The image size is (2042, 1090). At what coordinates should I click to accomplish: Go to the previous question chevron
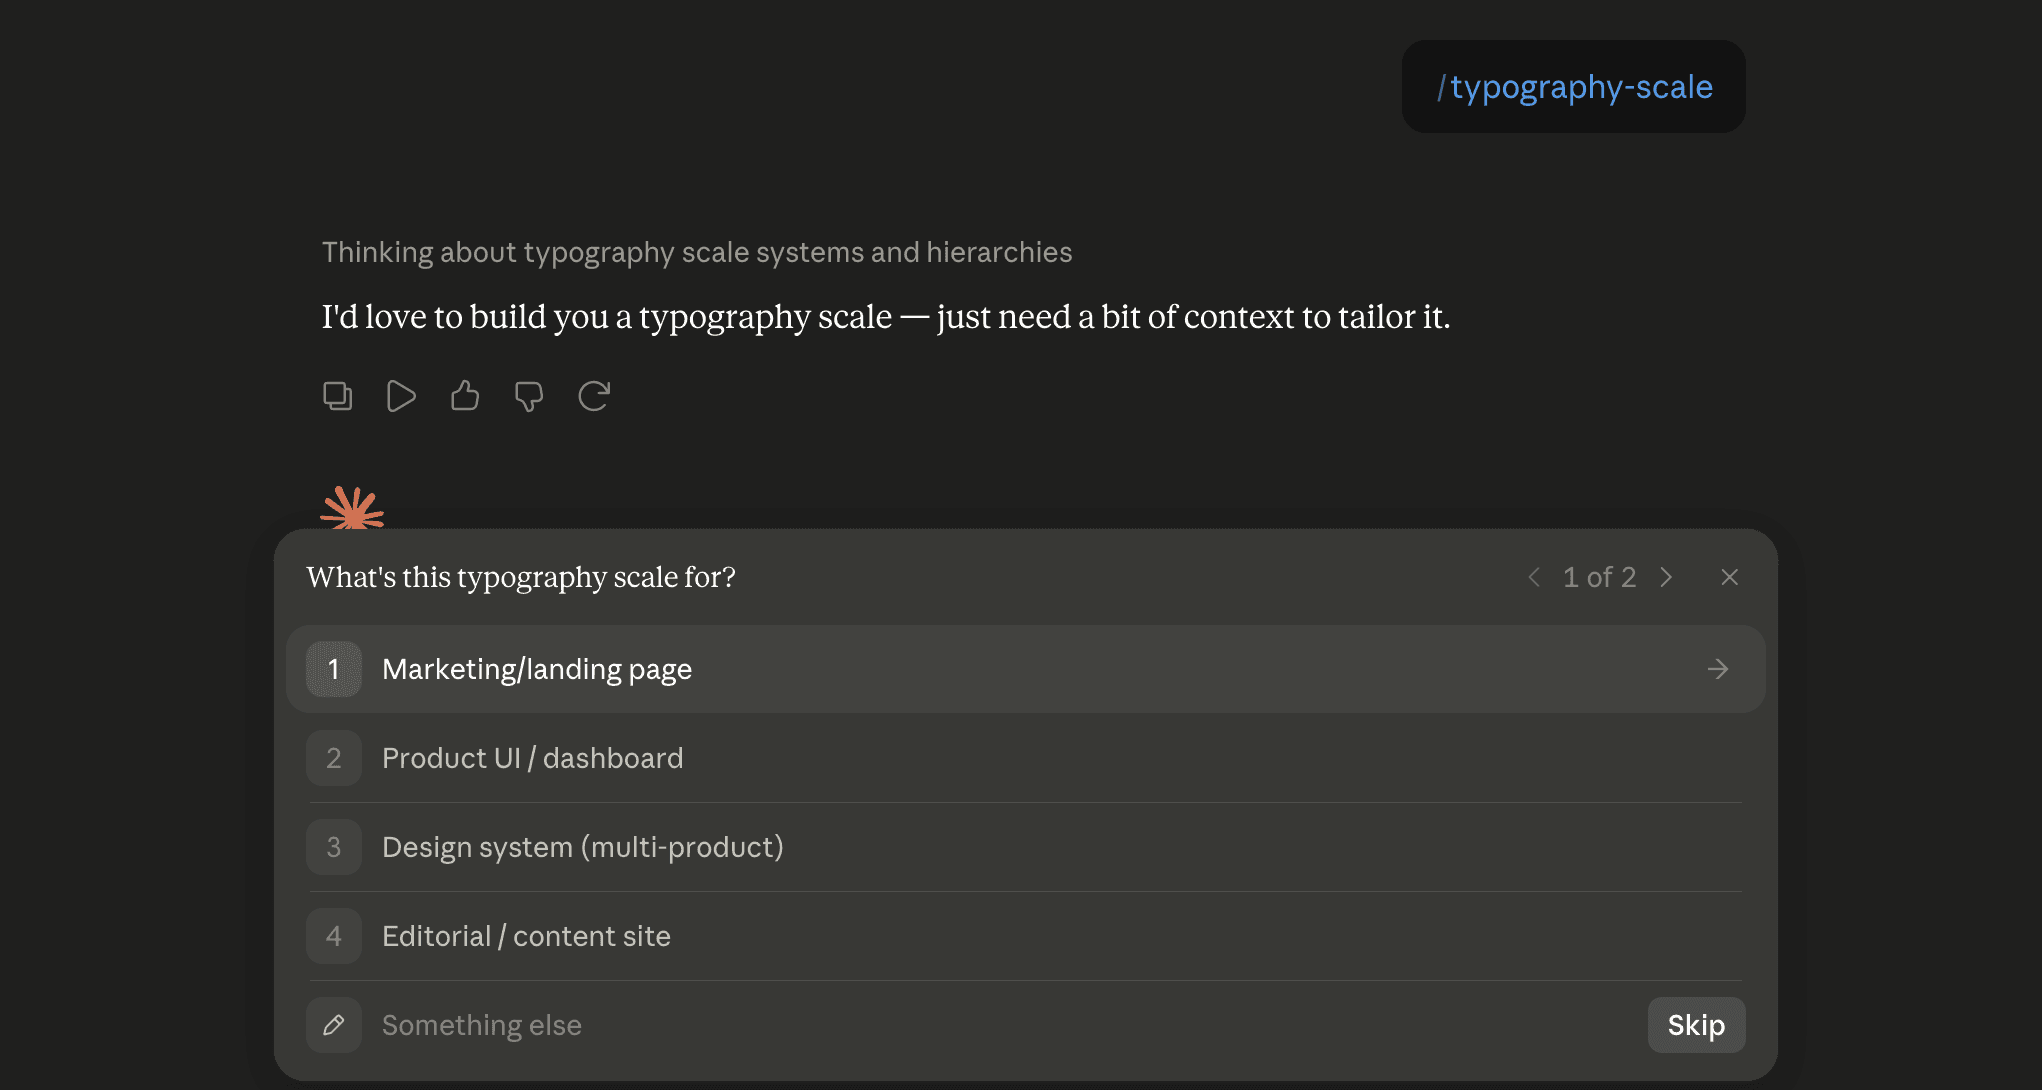click(x=1534, y=577)
